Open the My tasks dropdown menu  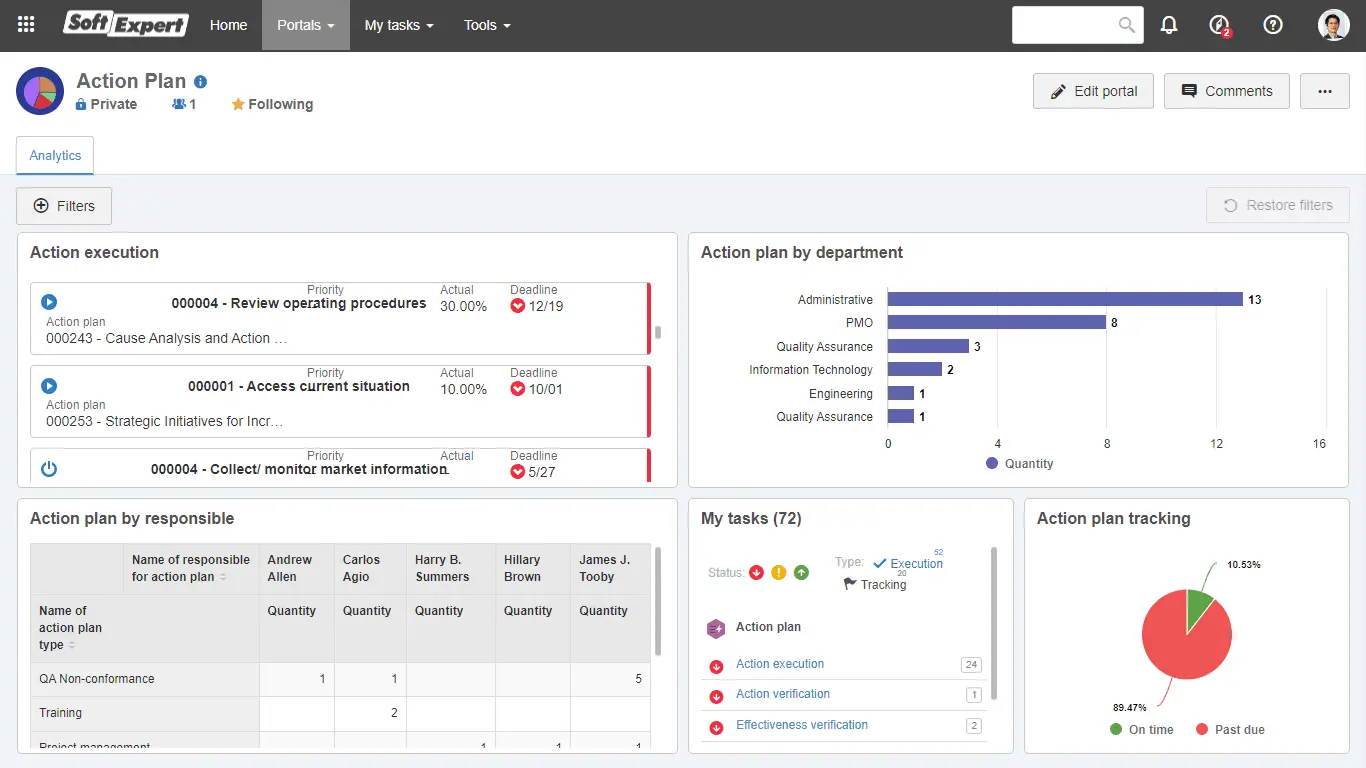(398, 25)
